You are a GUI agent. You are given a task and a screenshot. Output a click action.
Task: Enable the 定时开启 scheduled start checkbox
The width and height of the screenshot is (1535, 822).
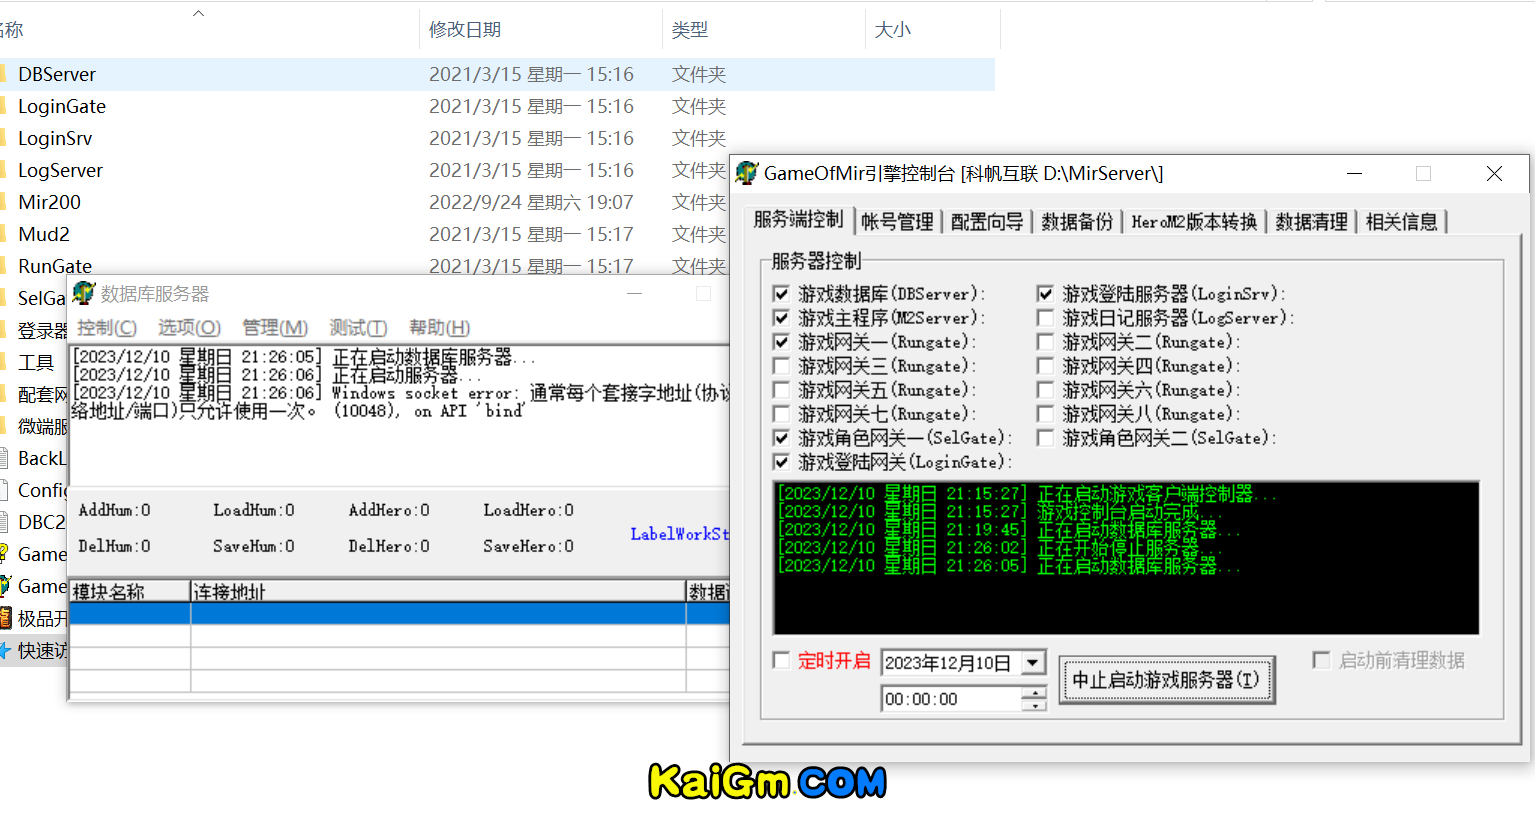781,660
